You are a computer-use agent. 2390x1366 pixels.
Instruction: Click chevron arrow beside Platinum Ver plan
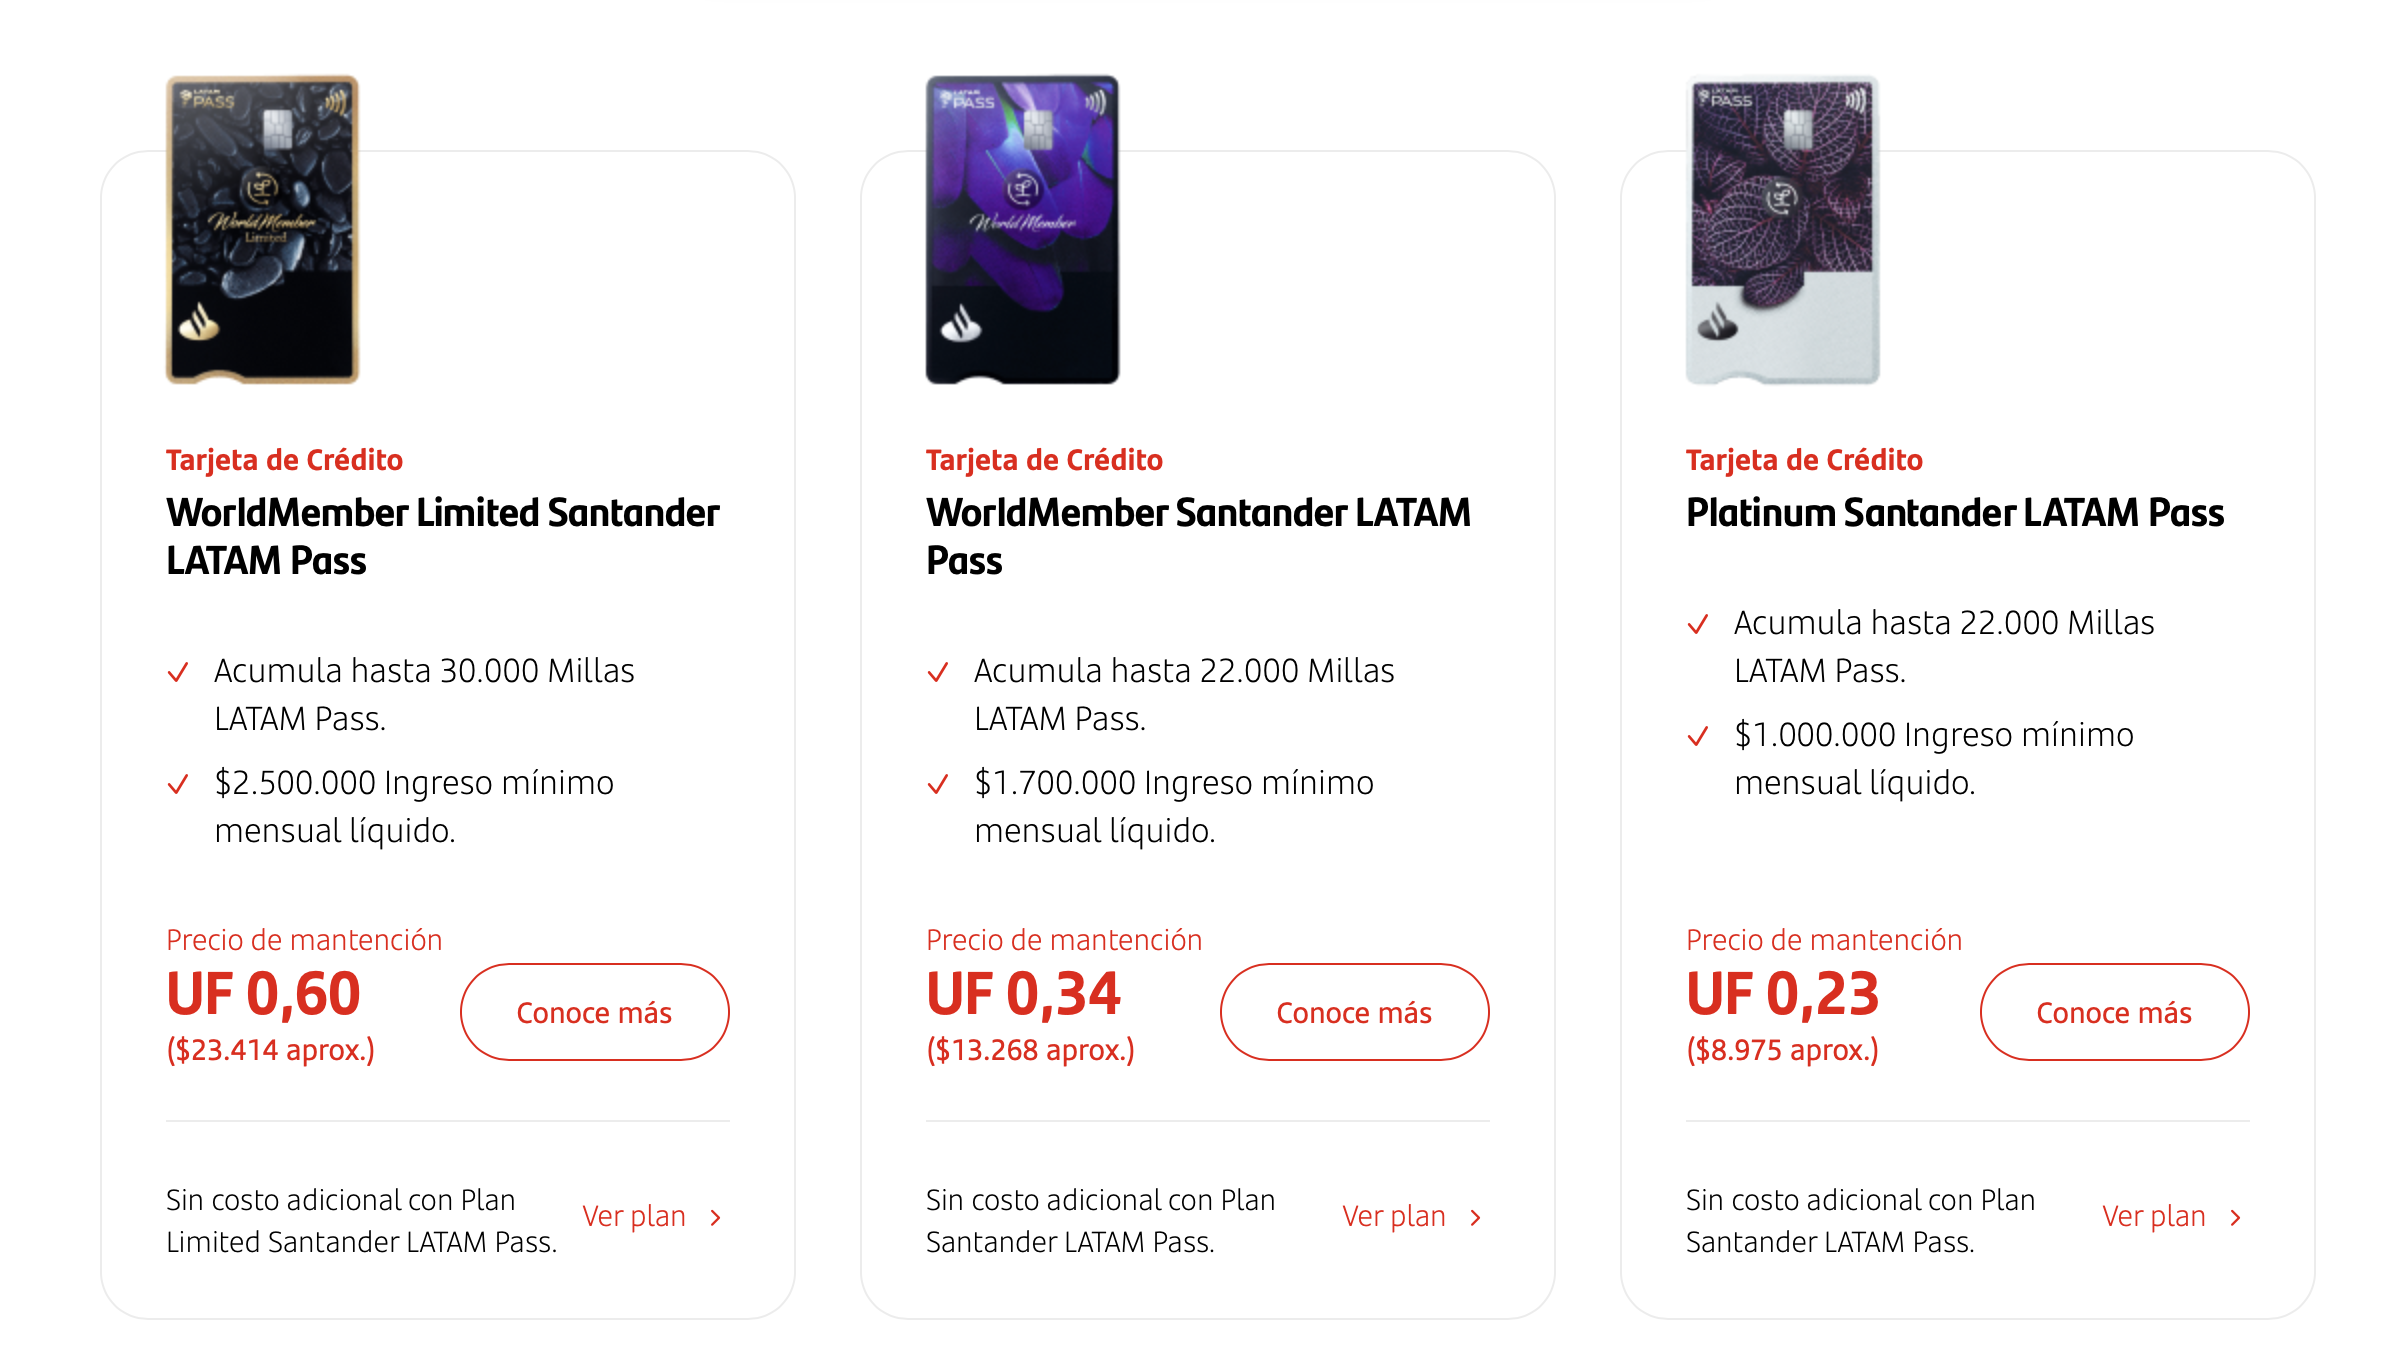pyautogui.click(x=2236, y=1217)
